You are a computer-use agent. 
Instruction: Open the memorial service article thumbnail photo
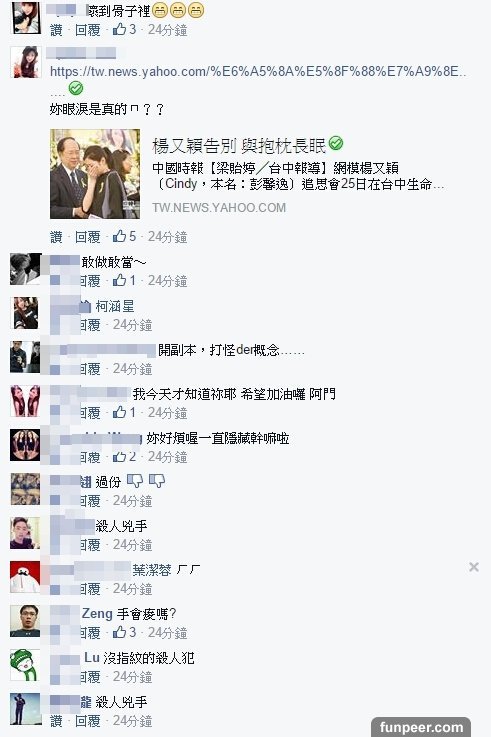pyautogui.click(x=95, y=174)
